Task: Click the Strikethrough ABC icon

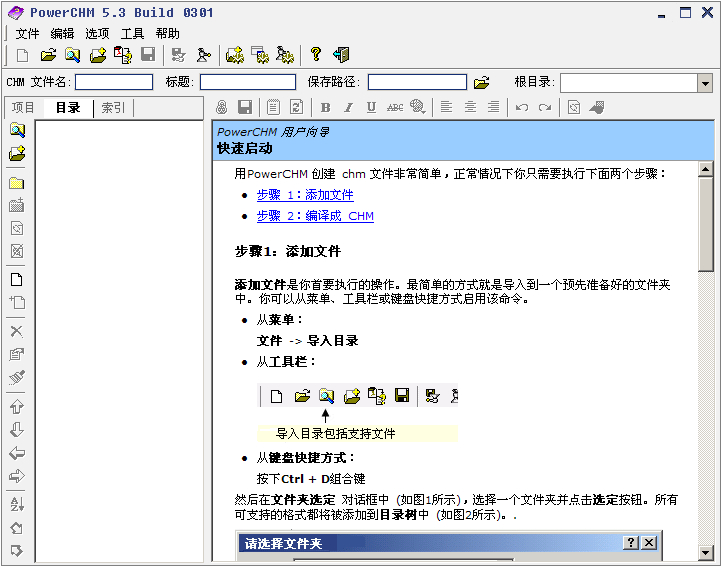Action: tap(395, 107)
